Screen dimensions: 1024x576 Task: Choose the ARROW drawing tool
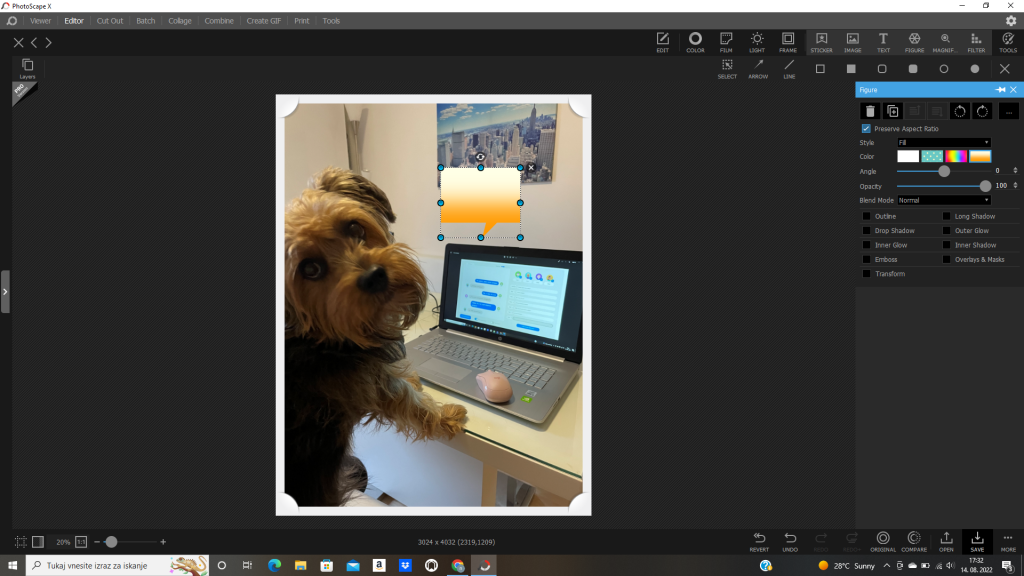pyautogui.click(x=758, y=69)
